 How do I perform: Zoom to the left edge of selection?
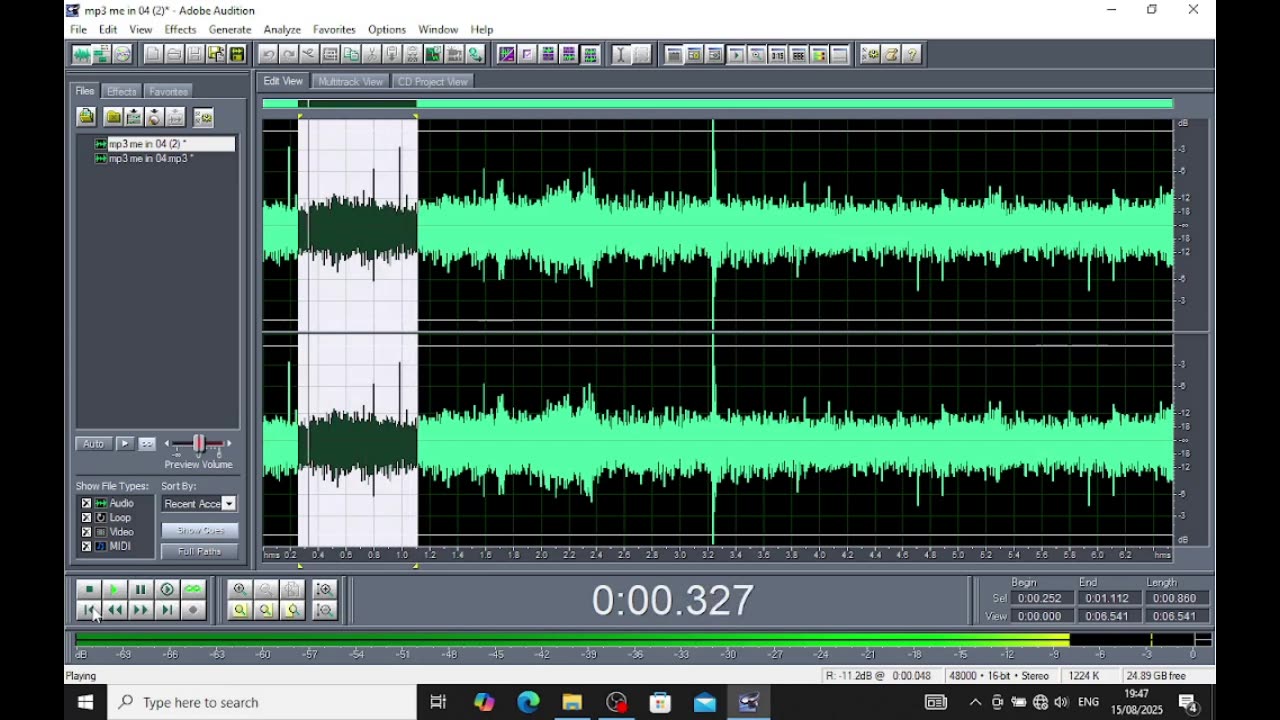pyautogui.click(x=266, y=610)
